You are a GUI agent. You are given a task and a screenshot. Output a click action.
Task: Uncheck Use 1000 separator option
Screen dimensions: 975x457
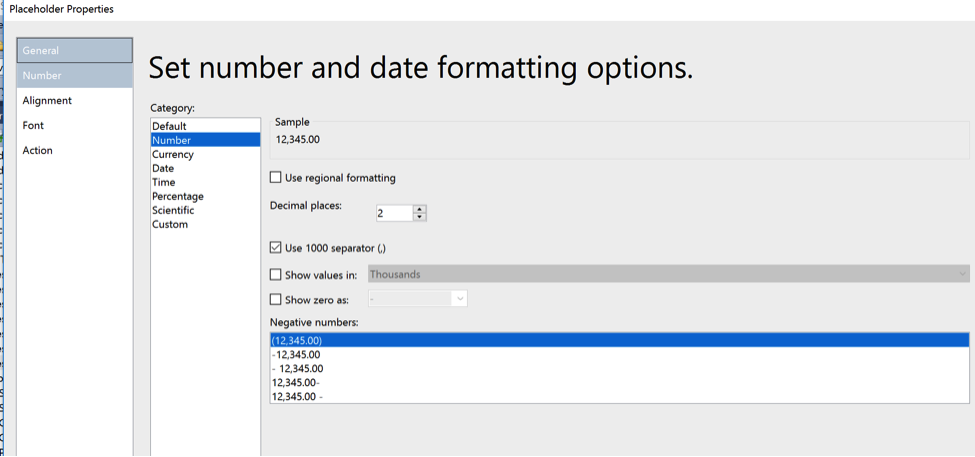(275, 247)
